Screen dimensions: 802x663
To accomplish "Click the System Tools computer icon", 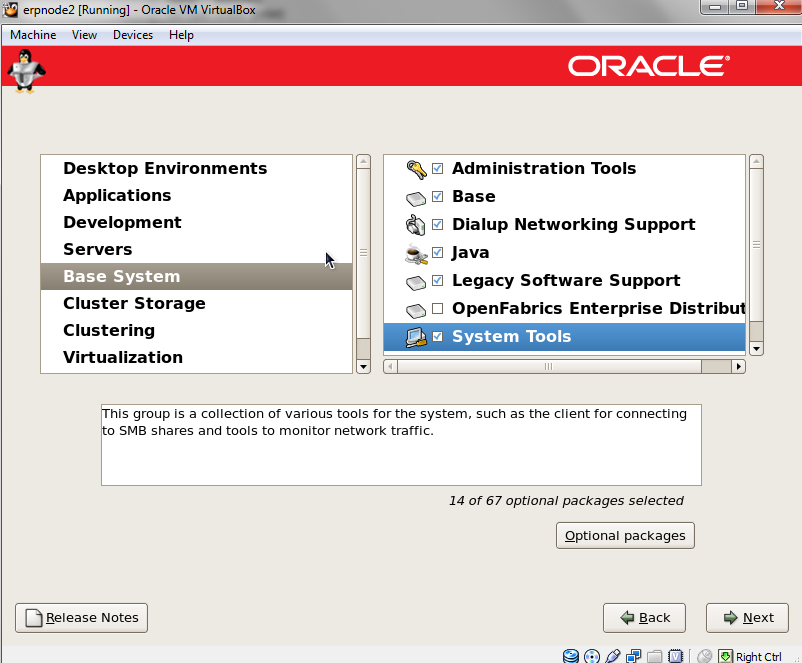I will 416,338.
